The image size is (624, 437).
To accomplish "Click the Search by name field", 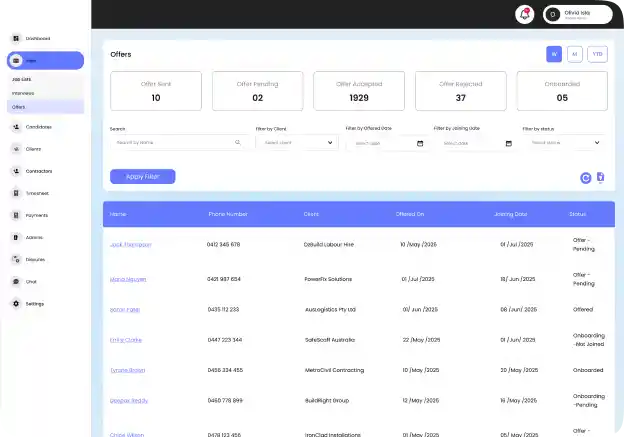I will (180, 142).
